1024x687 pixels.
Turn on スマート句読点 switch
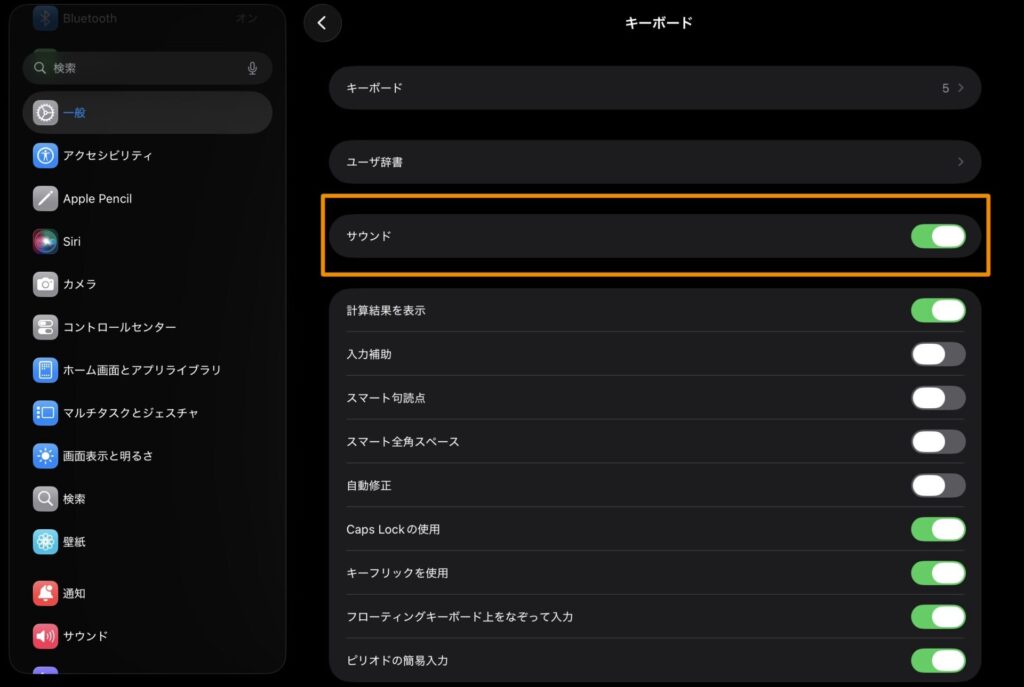(x=937, y=398)
